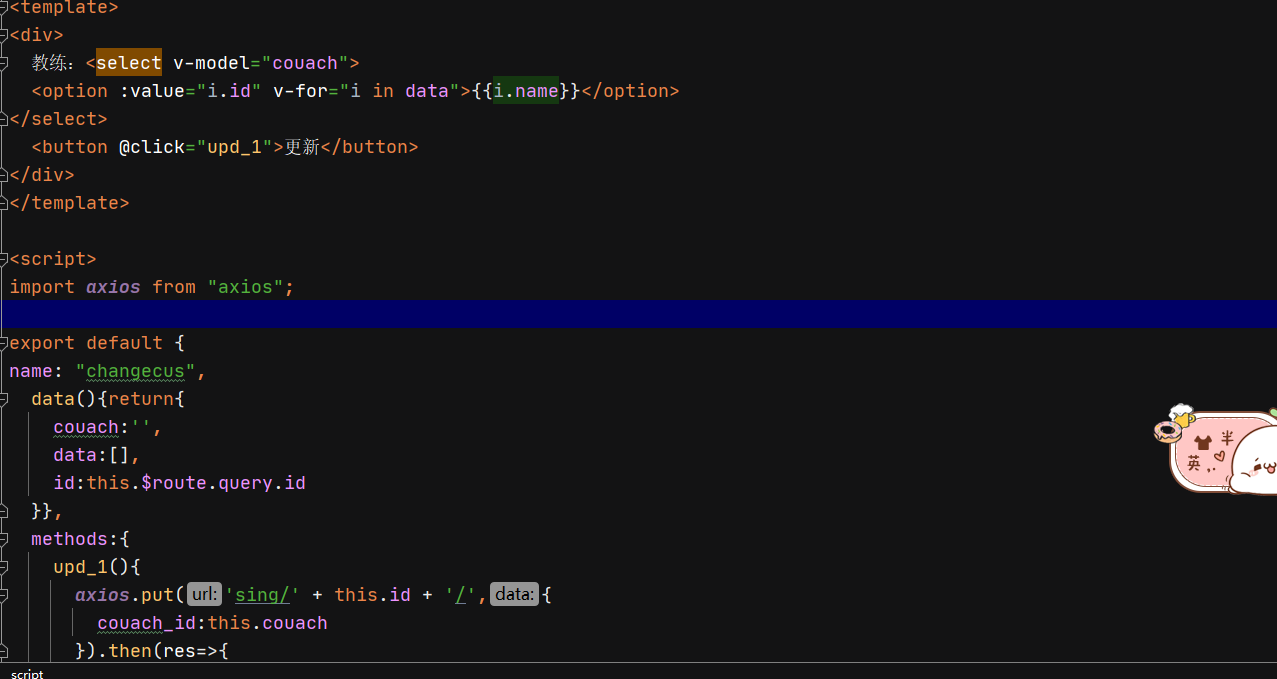Click "couach" value in v-model
This screenshot has height=679, width=1277.
(305, 63)
